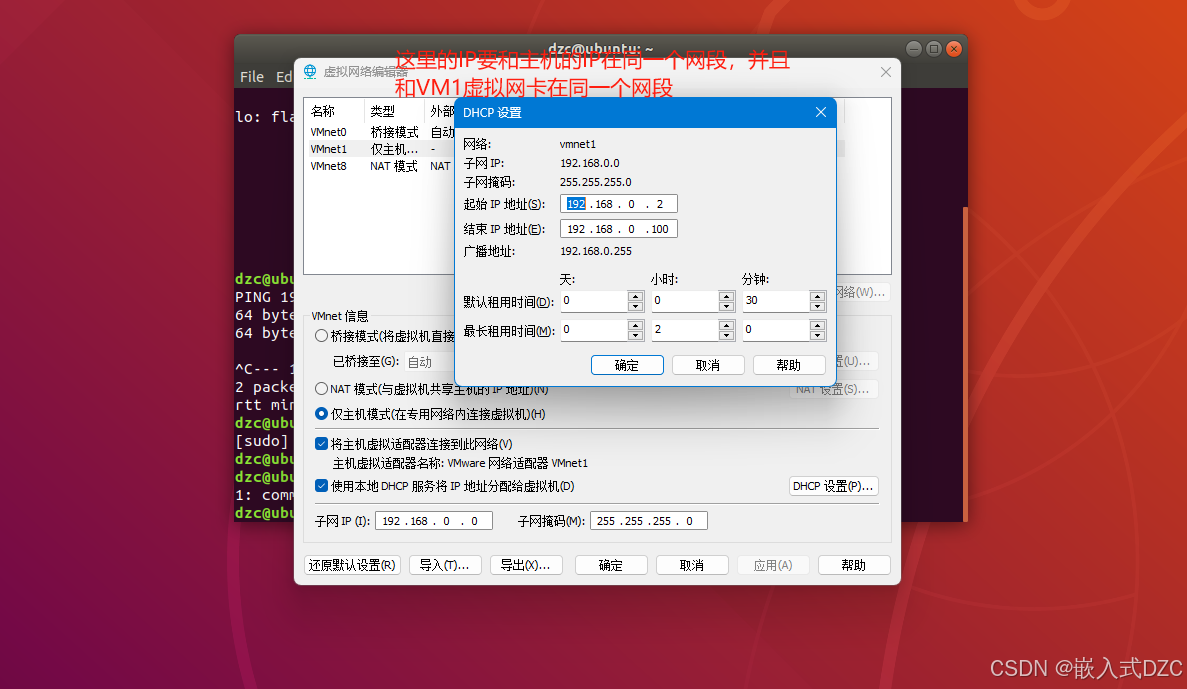This screenshot has width=1187, height=689.
Task: Increase maximum lease days value
Action: point(636,325)
